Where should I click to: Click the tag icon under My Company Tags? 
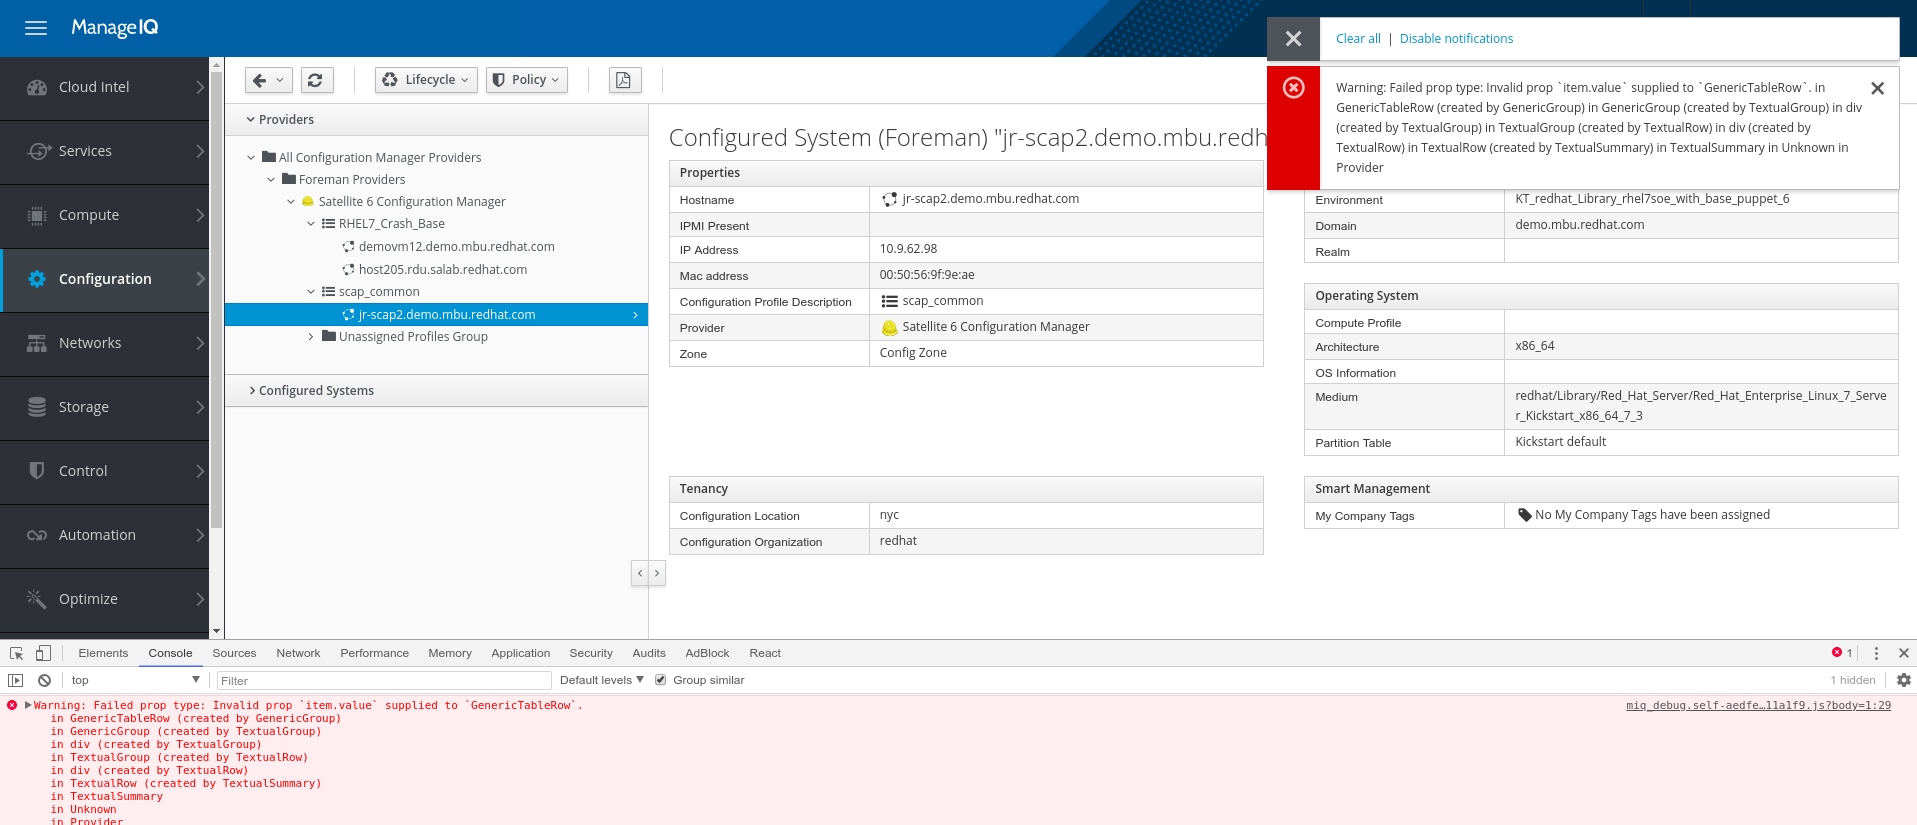(x=1524, y=515)
